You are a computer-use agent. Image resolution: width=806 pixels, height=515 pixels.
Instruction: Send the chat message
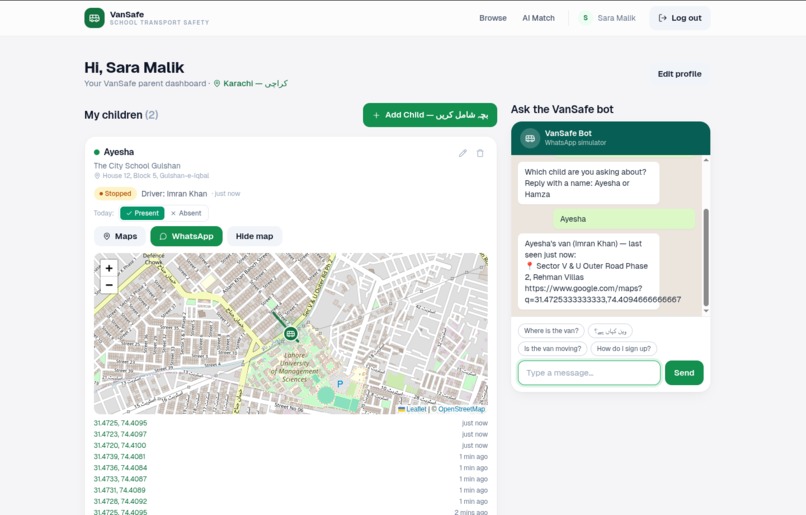(684, 373)
